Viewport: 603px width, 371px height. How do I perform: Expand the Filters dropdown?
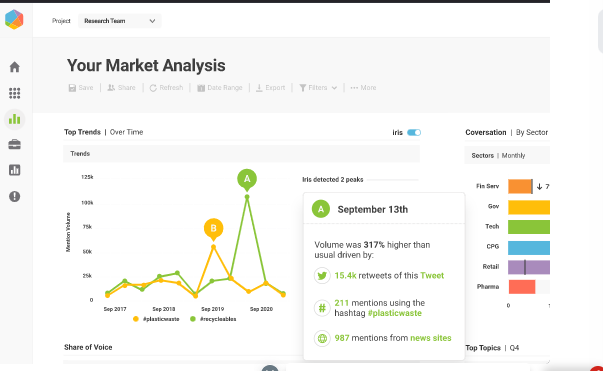(318, 88)
